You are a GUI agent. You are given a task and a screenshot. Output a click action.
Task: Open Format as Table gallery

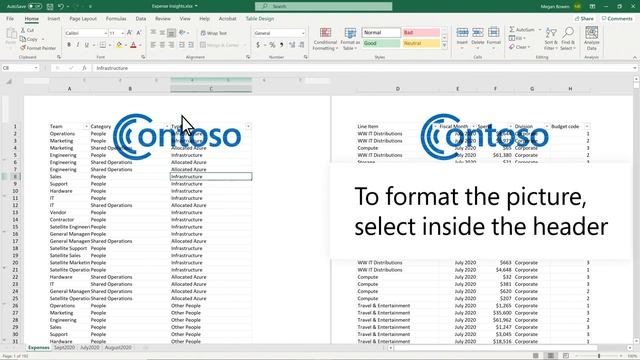[x=350, y=39]
